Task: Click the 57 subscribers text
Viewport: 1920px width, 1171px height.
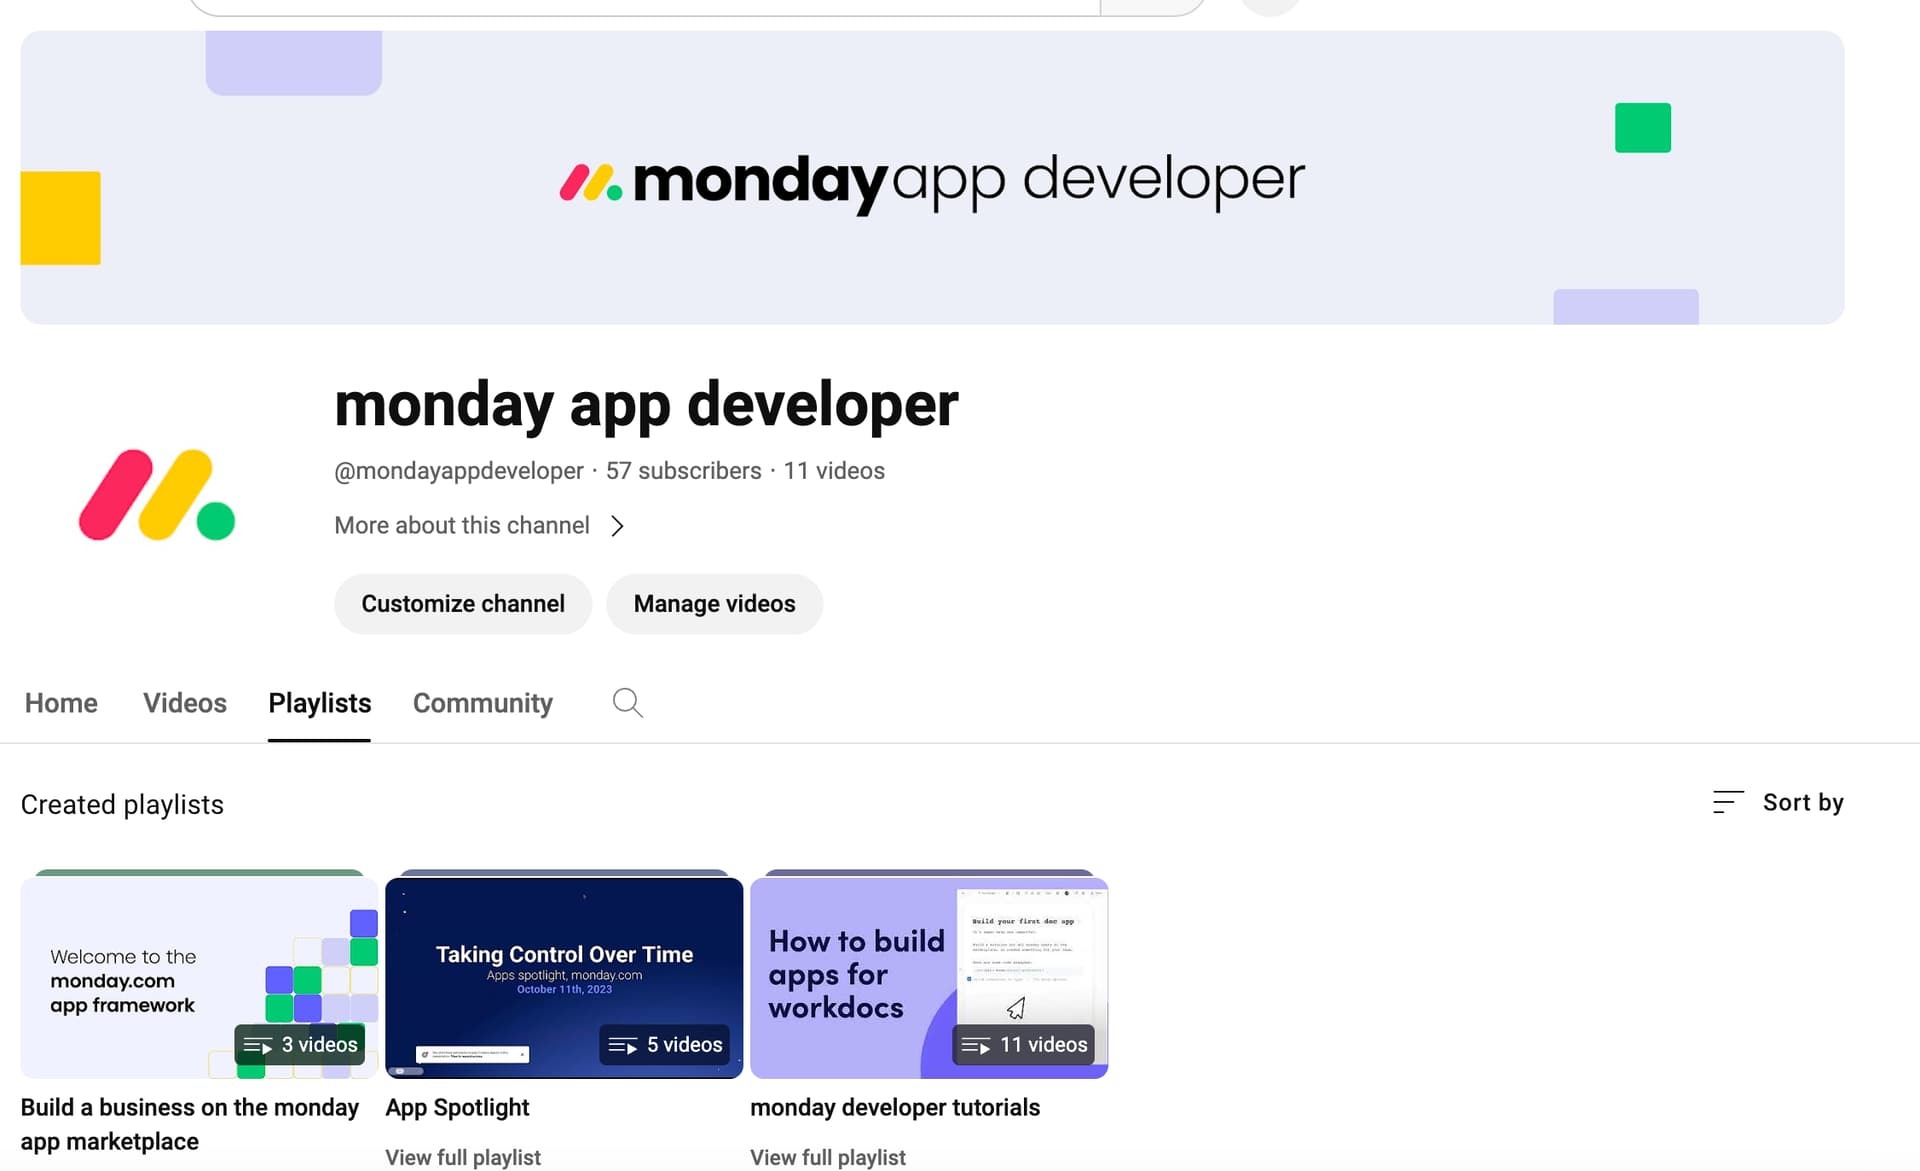Action: click(684, 471)
